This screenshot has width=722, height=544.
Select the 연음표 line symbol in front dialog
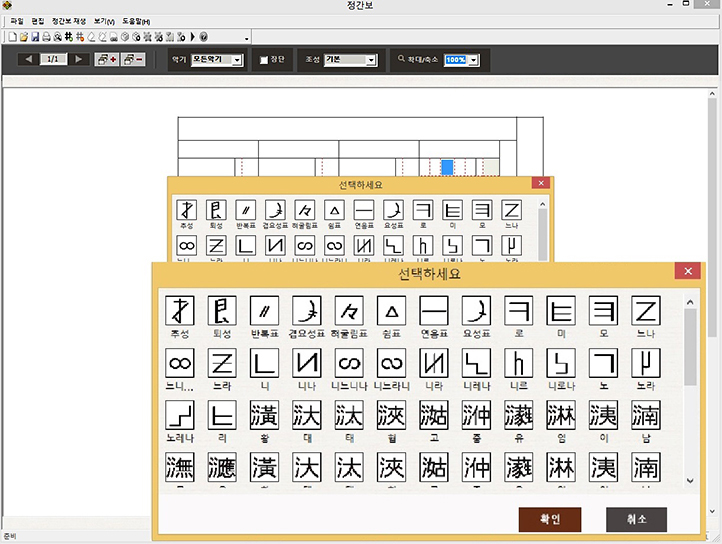pos(434,310)
